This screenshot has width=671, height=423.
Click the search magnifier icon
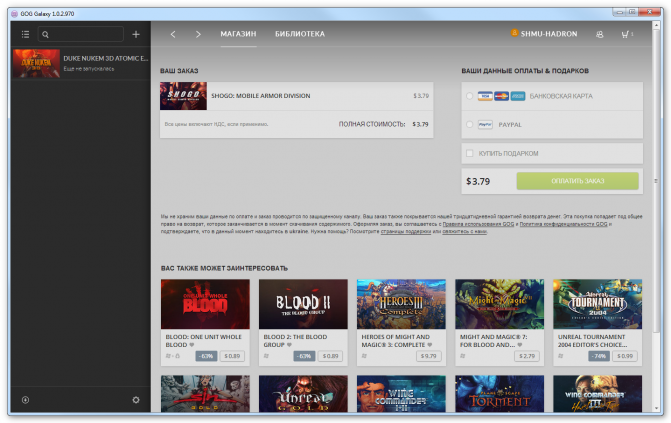[45, 34]
